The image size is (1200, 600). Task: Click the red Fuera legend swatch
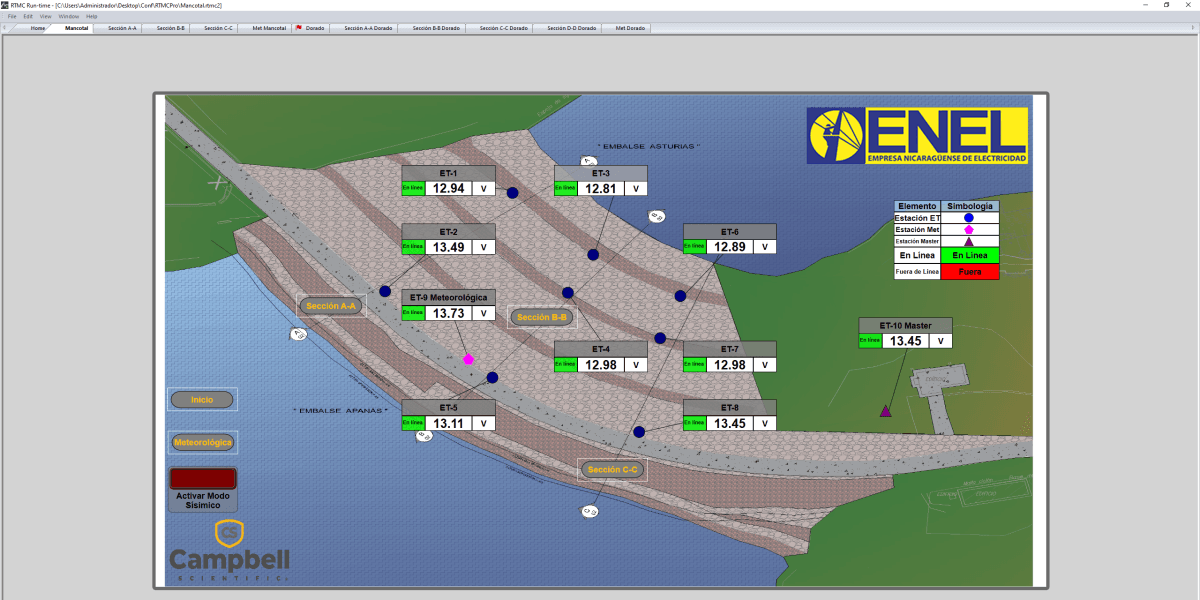coord(970,272)
